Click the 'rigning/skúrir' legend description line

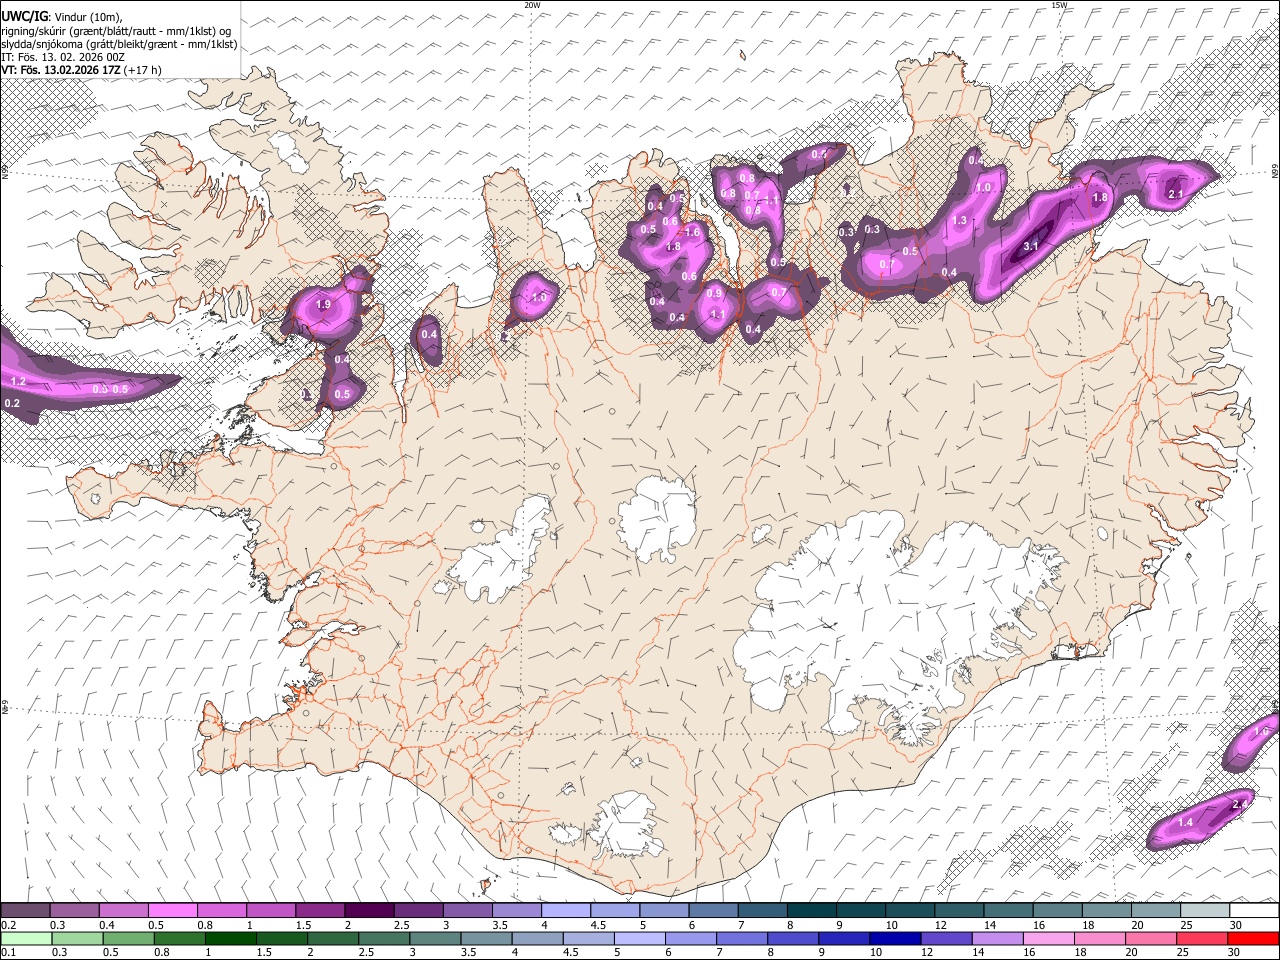[x=116, y=30]
